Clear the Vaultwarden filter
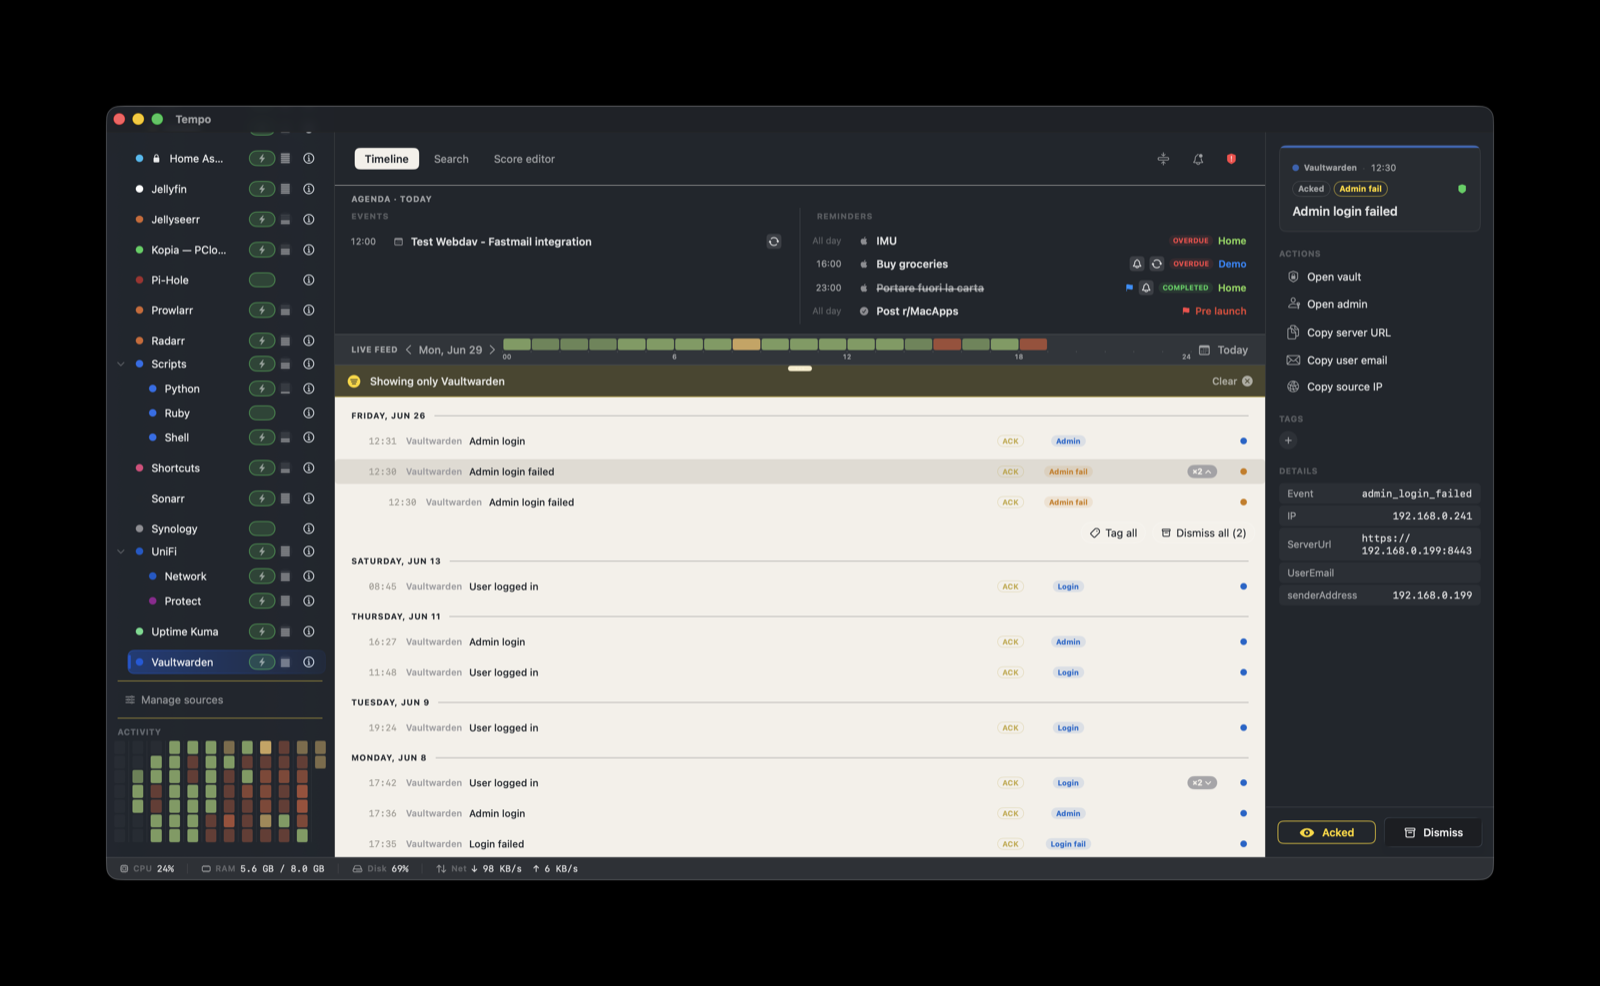This screenshot has width=1600, height=986. (x=1232, y=381)
